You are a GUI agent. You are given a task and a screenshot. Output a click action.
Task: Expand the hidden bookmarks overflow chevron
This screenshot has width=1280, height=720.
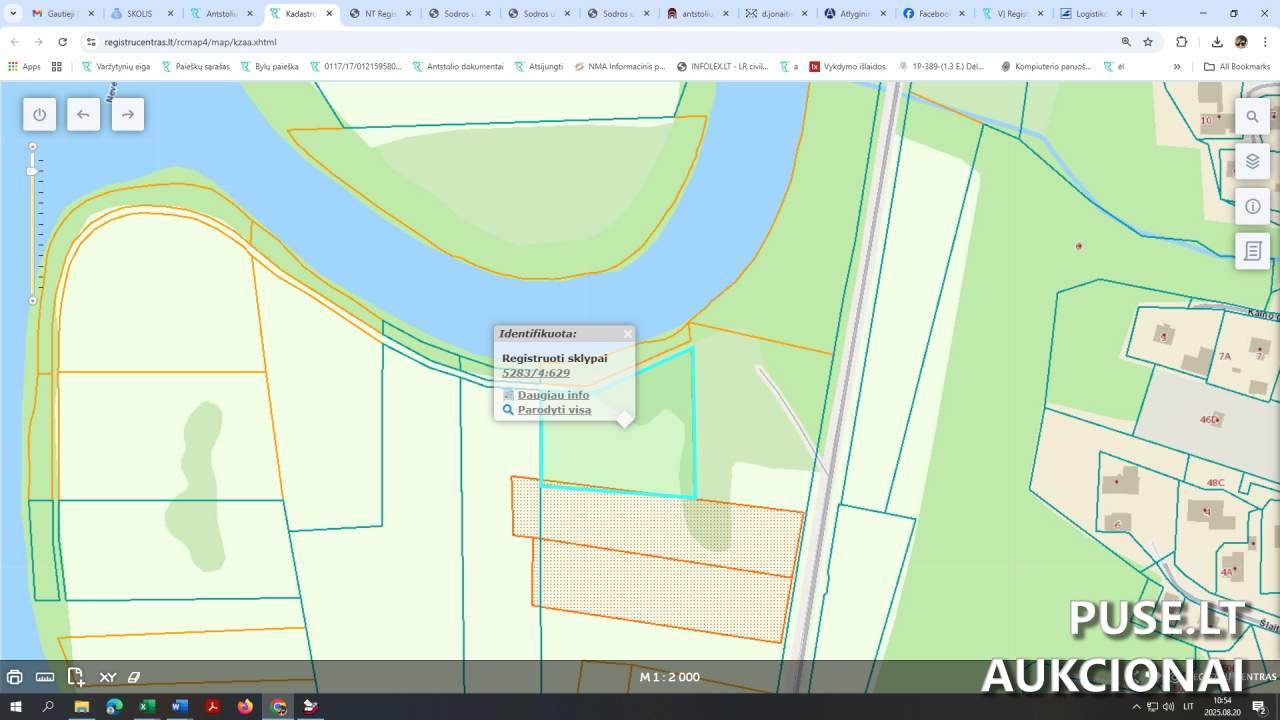(1177, 67)
